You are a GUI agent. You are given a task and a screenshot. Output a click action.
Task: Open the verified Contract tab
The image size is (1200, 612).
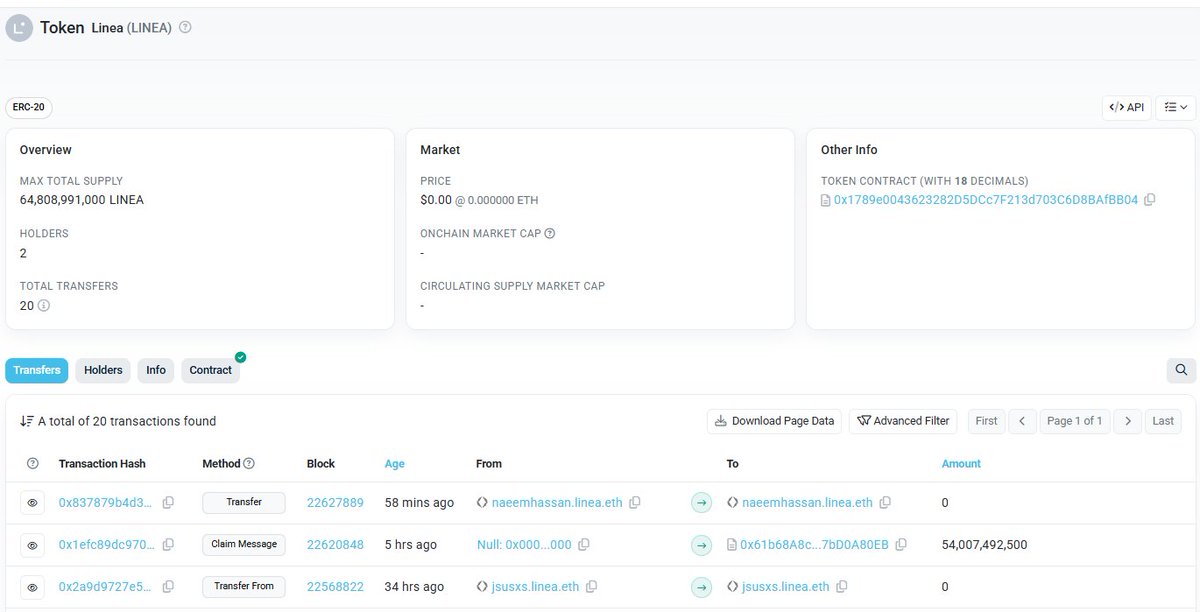pos(211,370)
